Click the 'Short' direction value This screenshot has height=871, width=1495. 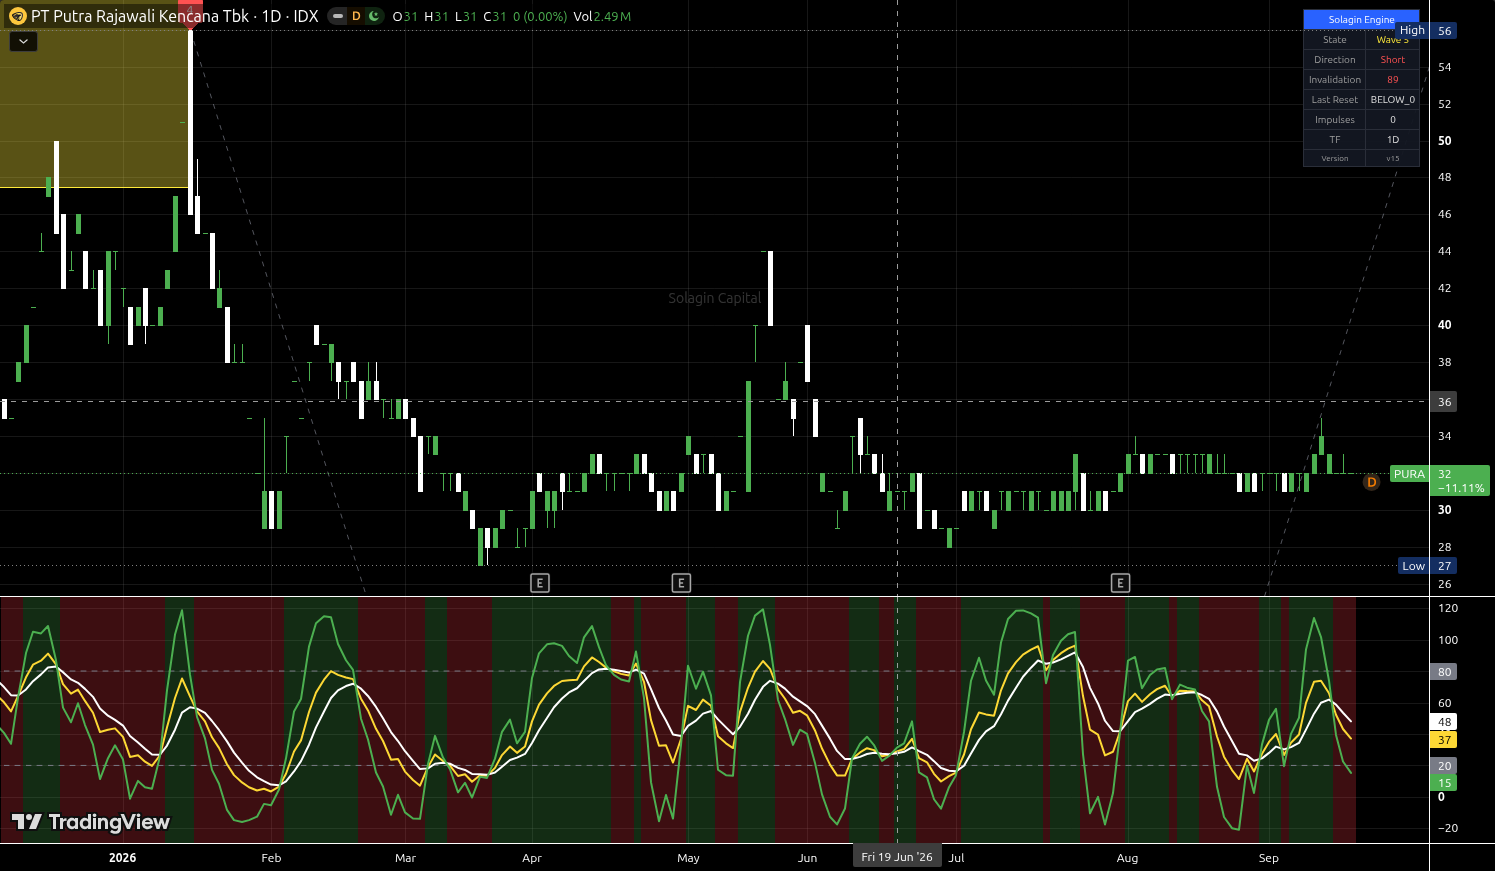coord(1393,60)
